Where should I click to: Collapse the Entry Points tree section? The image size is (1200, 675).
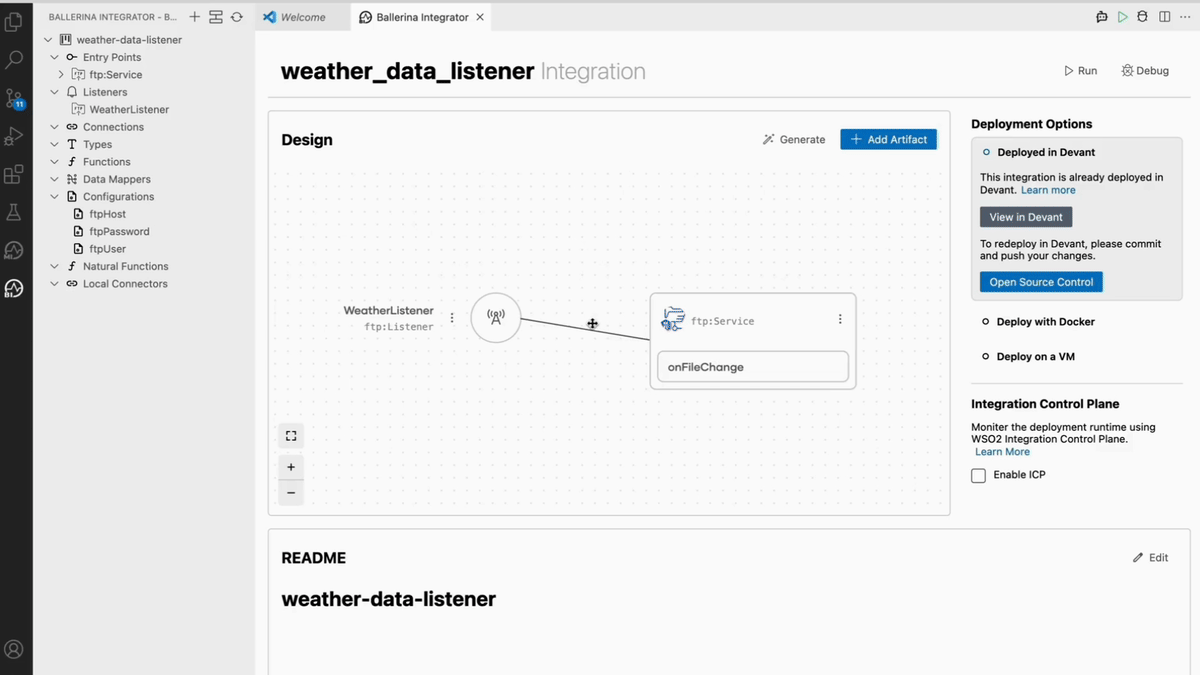tap(55, 57)
